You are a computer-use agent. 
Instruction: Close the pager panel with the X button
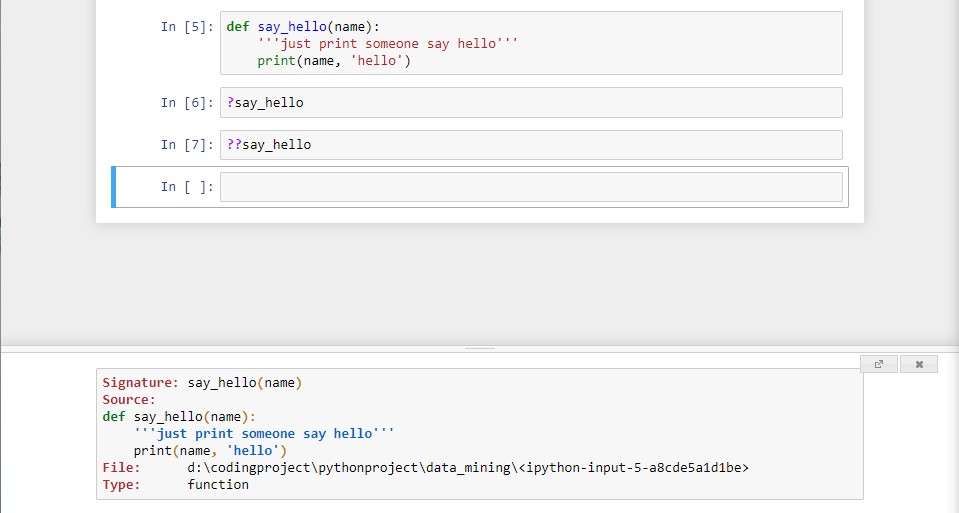[918, 364]
